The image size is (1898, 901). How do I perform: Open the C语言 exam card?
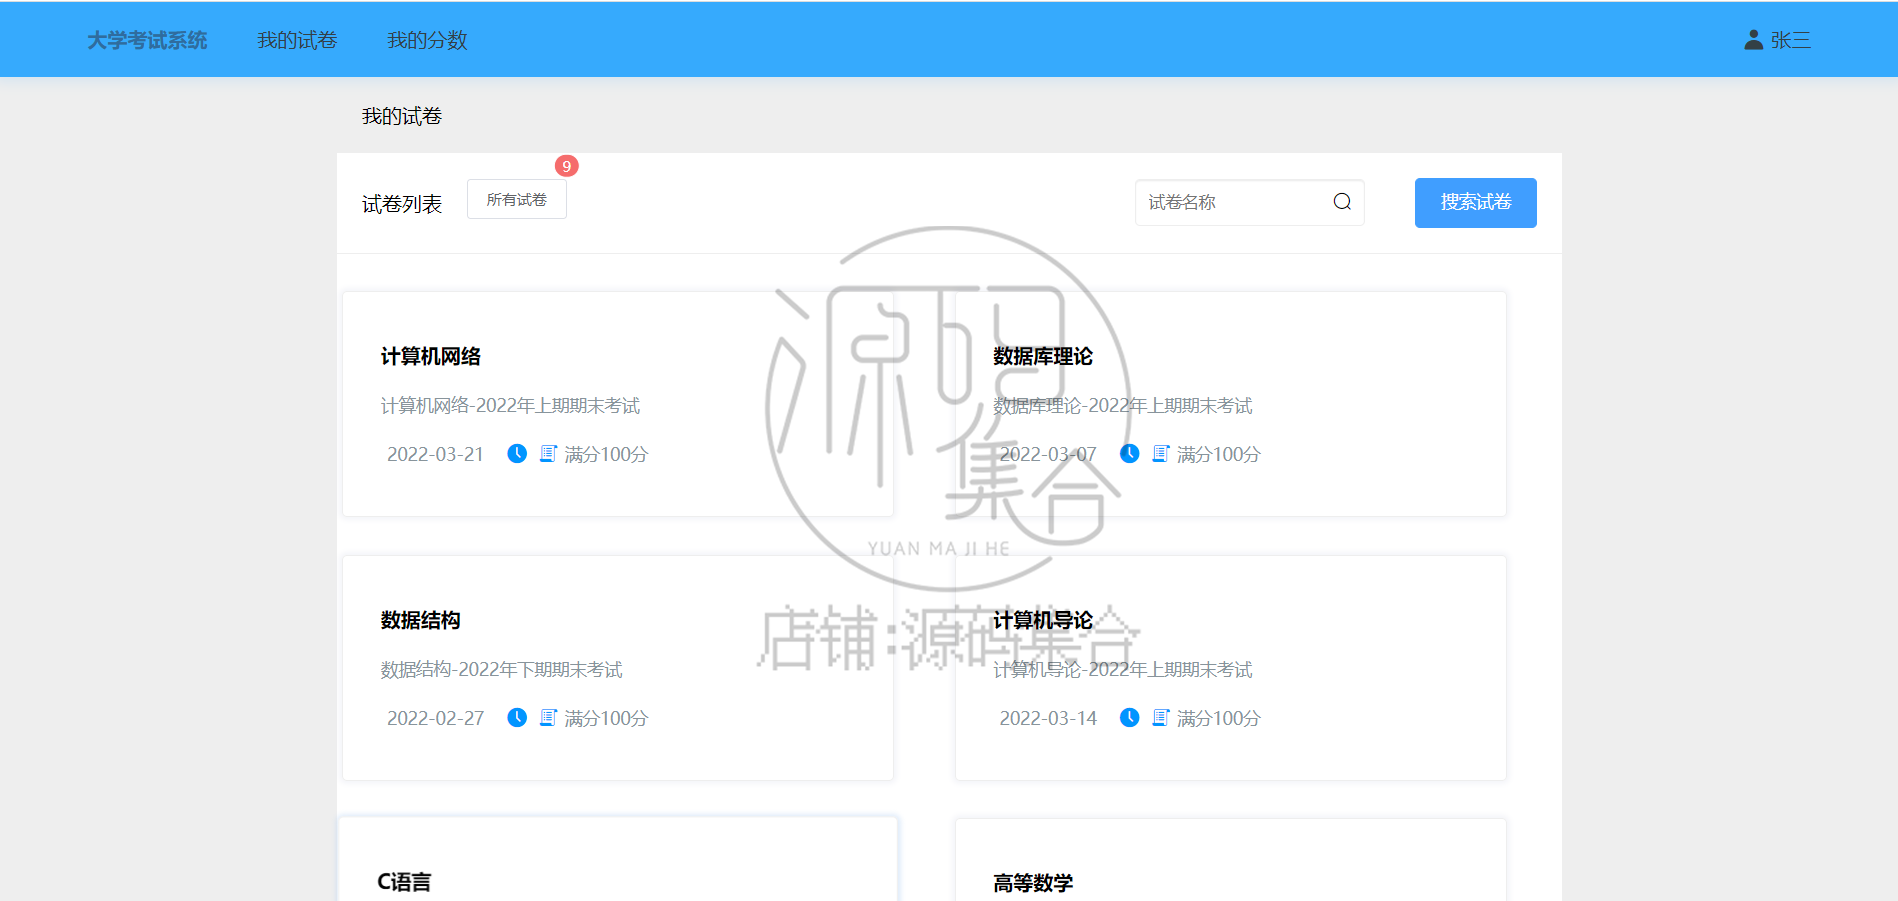tap(618, 859)
